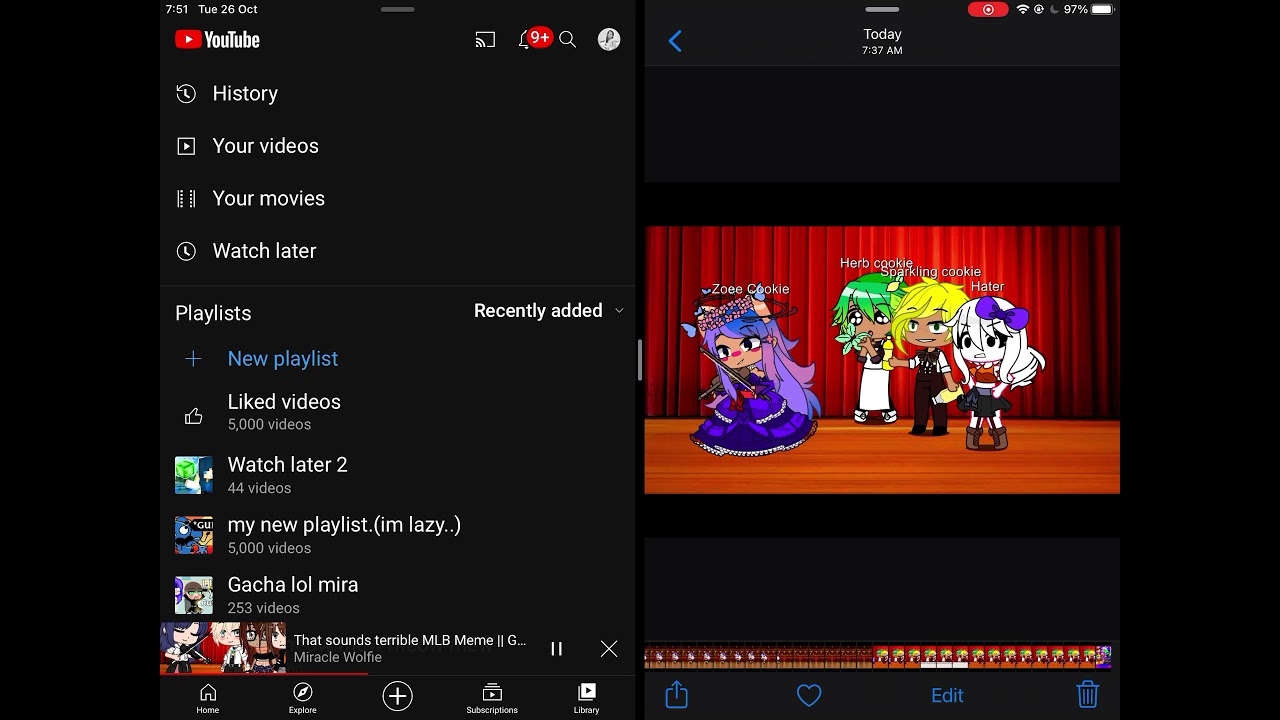Open the YouTube logo home link
The width and height of the screenshot is (1280, 720).
[217, 40]
